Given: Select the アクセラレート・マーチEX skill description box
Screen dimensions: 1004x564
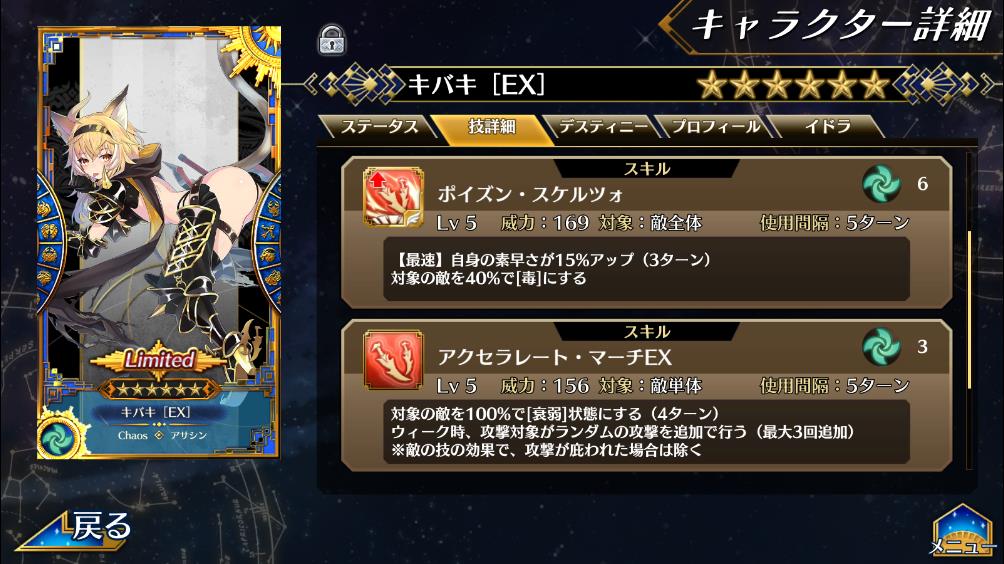Looking at the screenshot, I should [x=646, y=432].
